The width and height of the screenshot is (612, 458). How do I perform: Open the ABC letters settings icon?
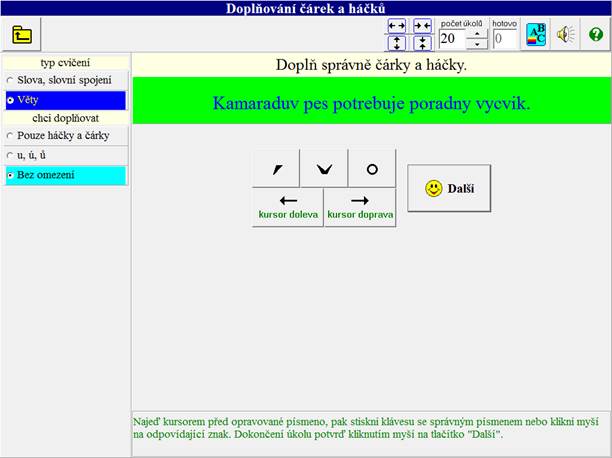pos(536,35)
